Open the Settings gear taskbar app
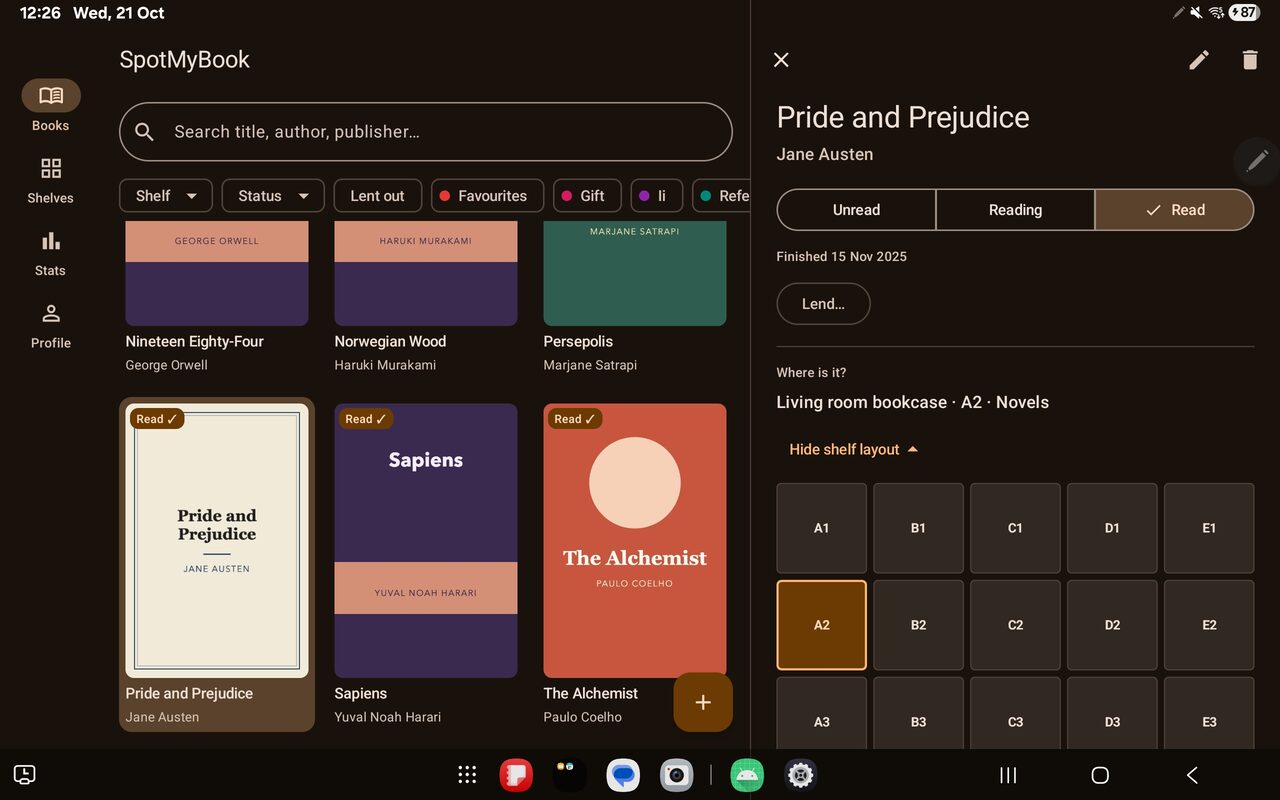This screenshot has height=800, width=1280. (x=800, y=775)
